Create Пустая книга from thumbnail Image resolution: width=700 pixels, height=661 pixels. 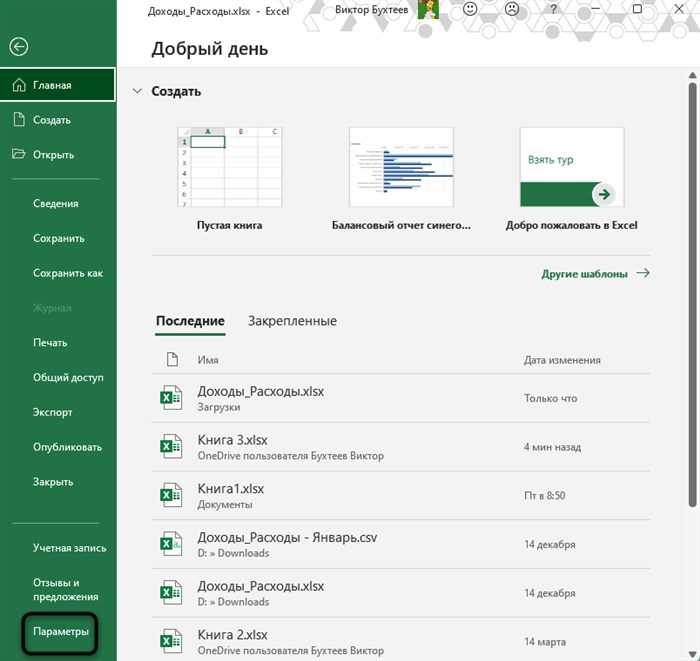tap(230, 167)
